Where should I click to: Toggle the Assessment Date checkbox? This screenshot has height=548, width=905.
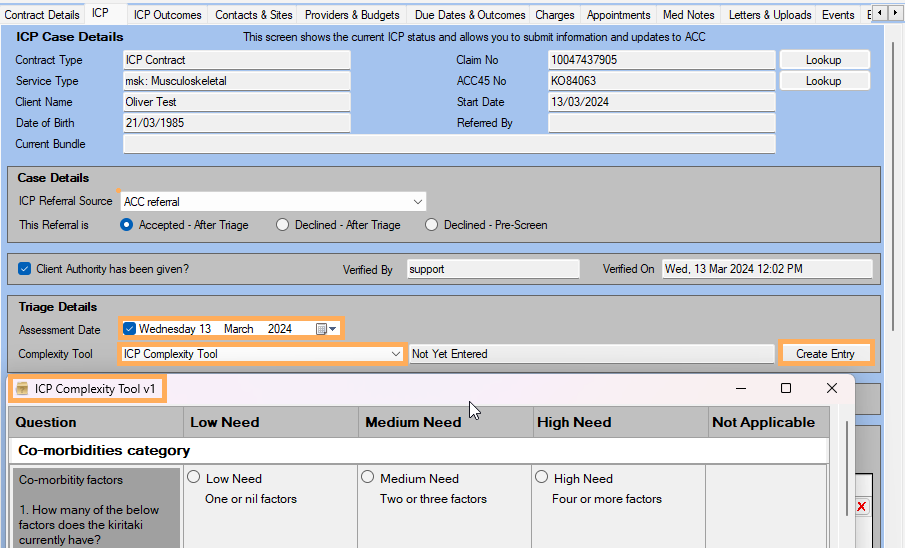pos(129,329)
